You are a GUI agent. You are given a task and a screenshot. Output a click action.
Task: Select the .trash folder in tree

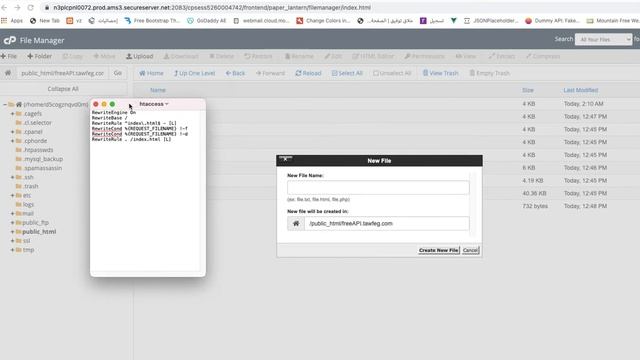(30, 186)
